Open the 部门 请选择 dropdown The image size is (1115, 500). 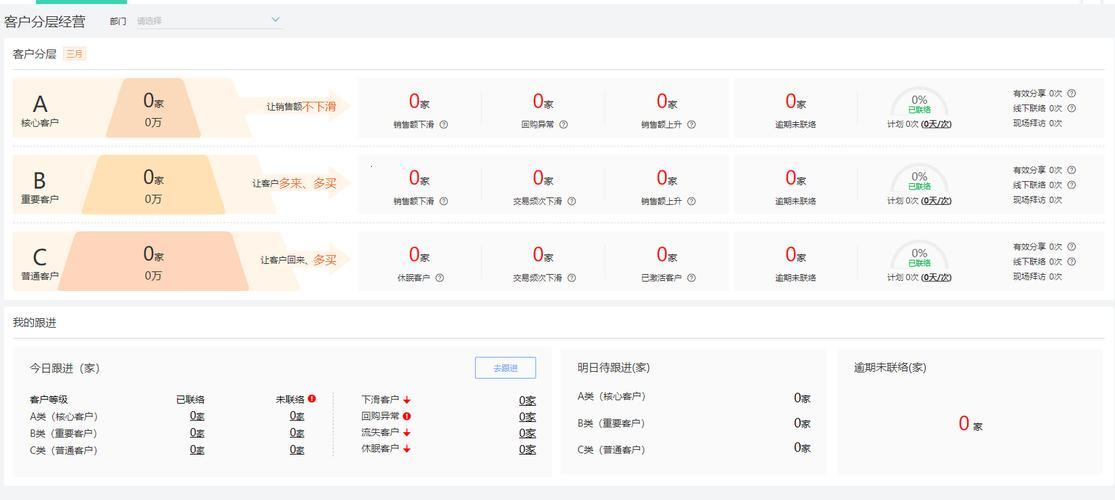click(x=208, y=21)
